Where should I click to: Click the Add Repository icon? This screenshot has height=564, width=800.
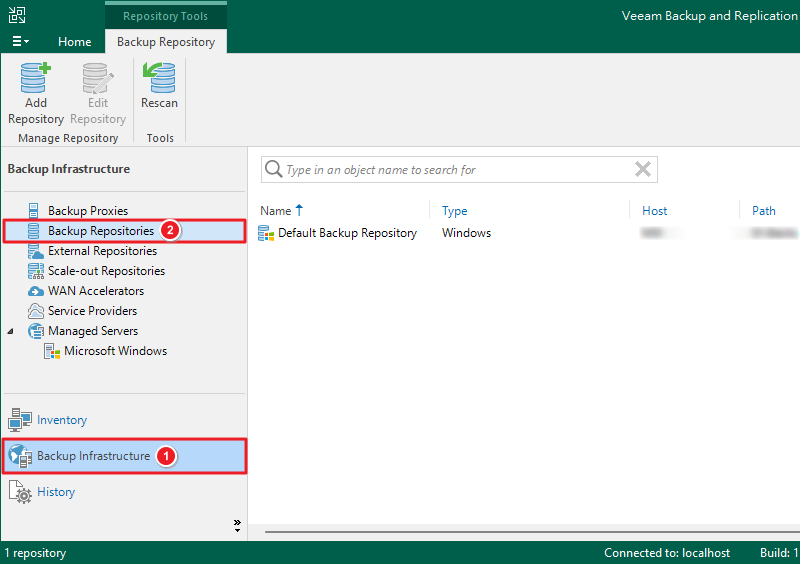pos(36,78)
